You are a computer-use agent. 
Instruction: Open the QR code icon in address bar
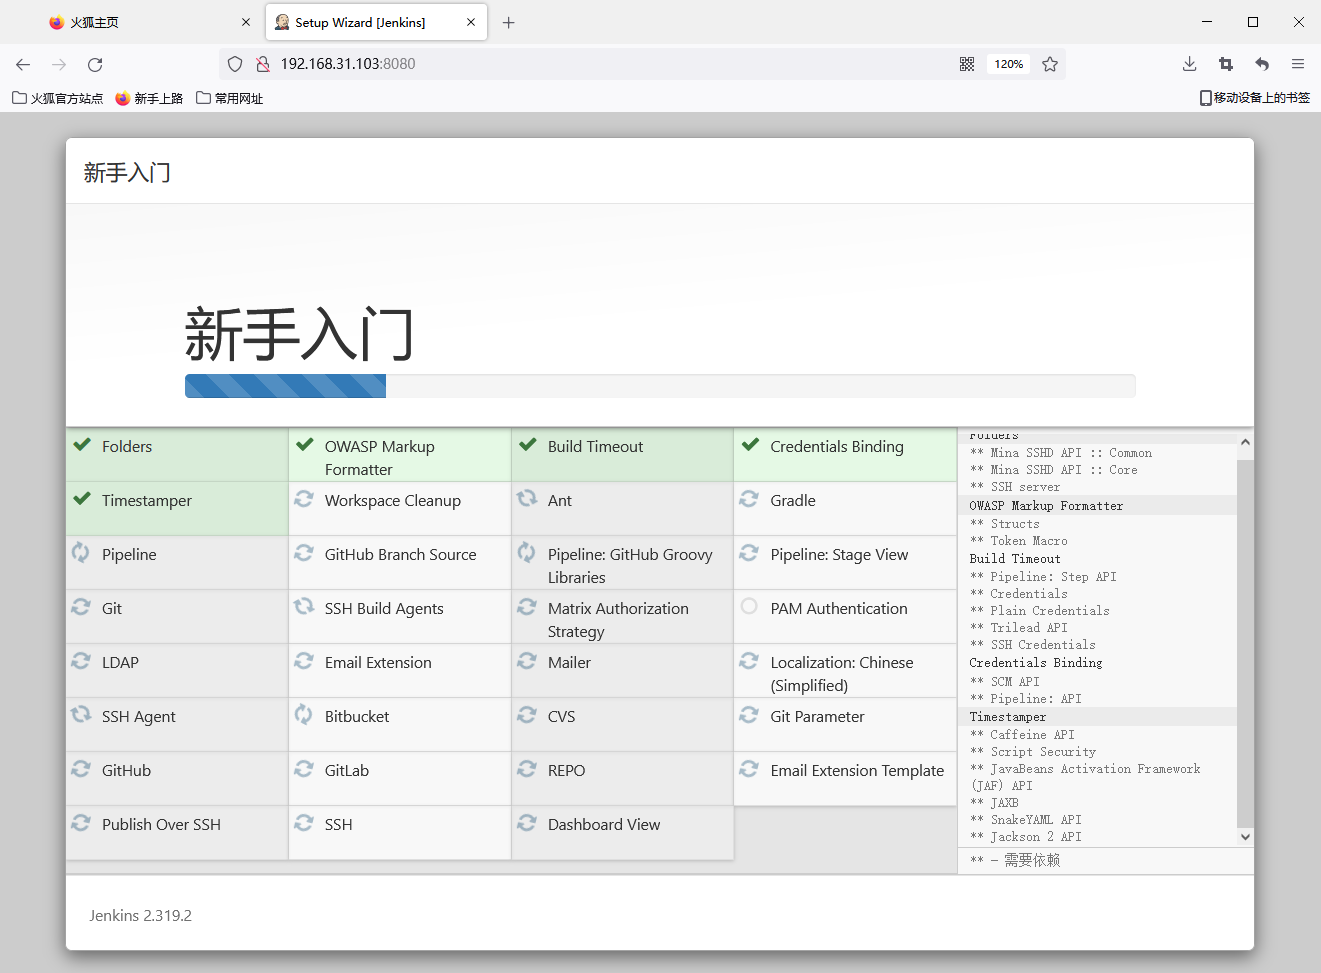[967, 64]
